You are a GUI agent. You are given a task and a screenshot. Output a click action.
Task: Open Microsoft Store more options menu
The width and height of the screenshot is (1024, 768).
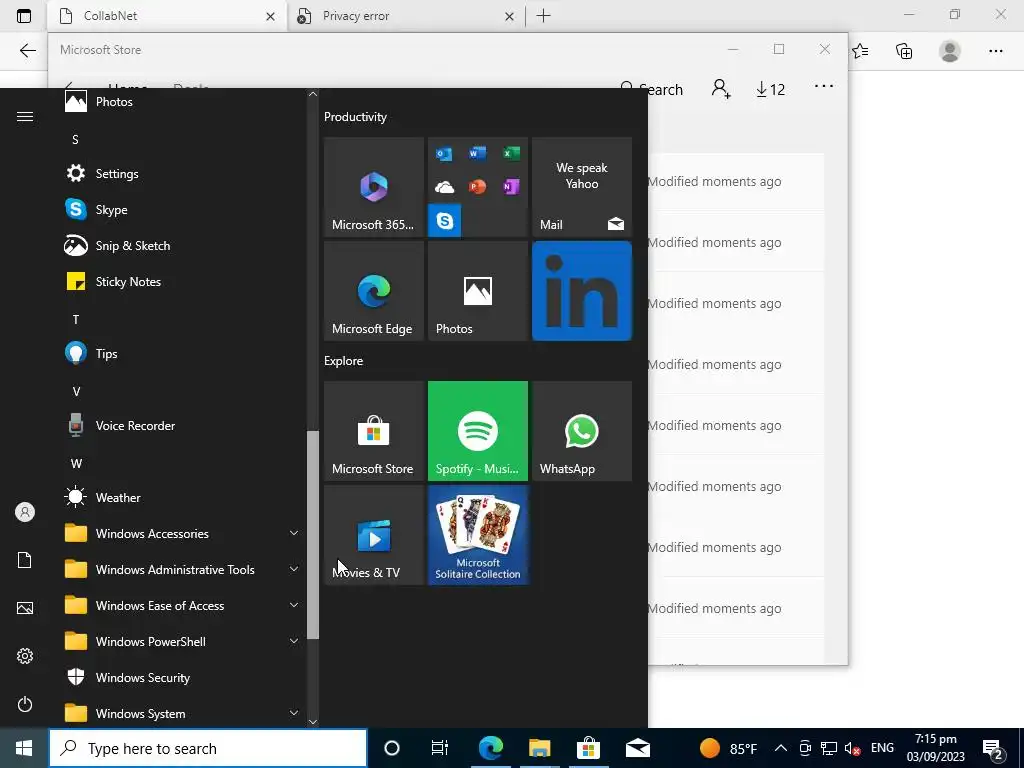coord(824,86)
